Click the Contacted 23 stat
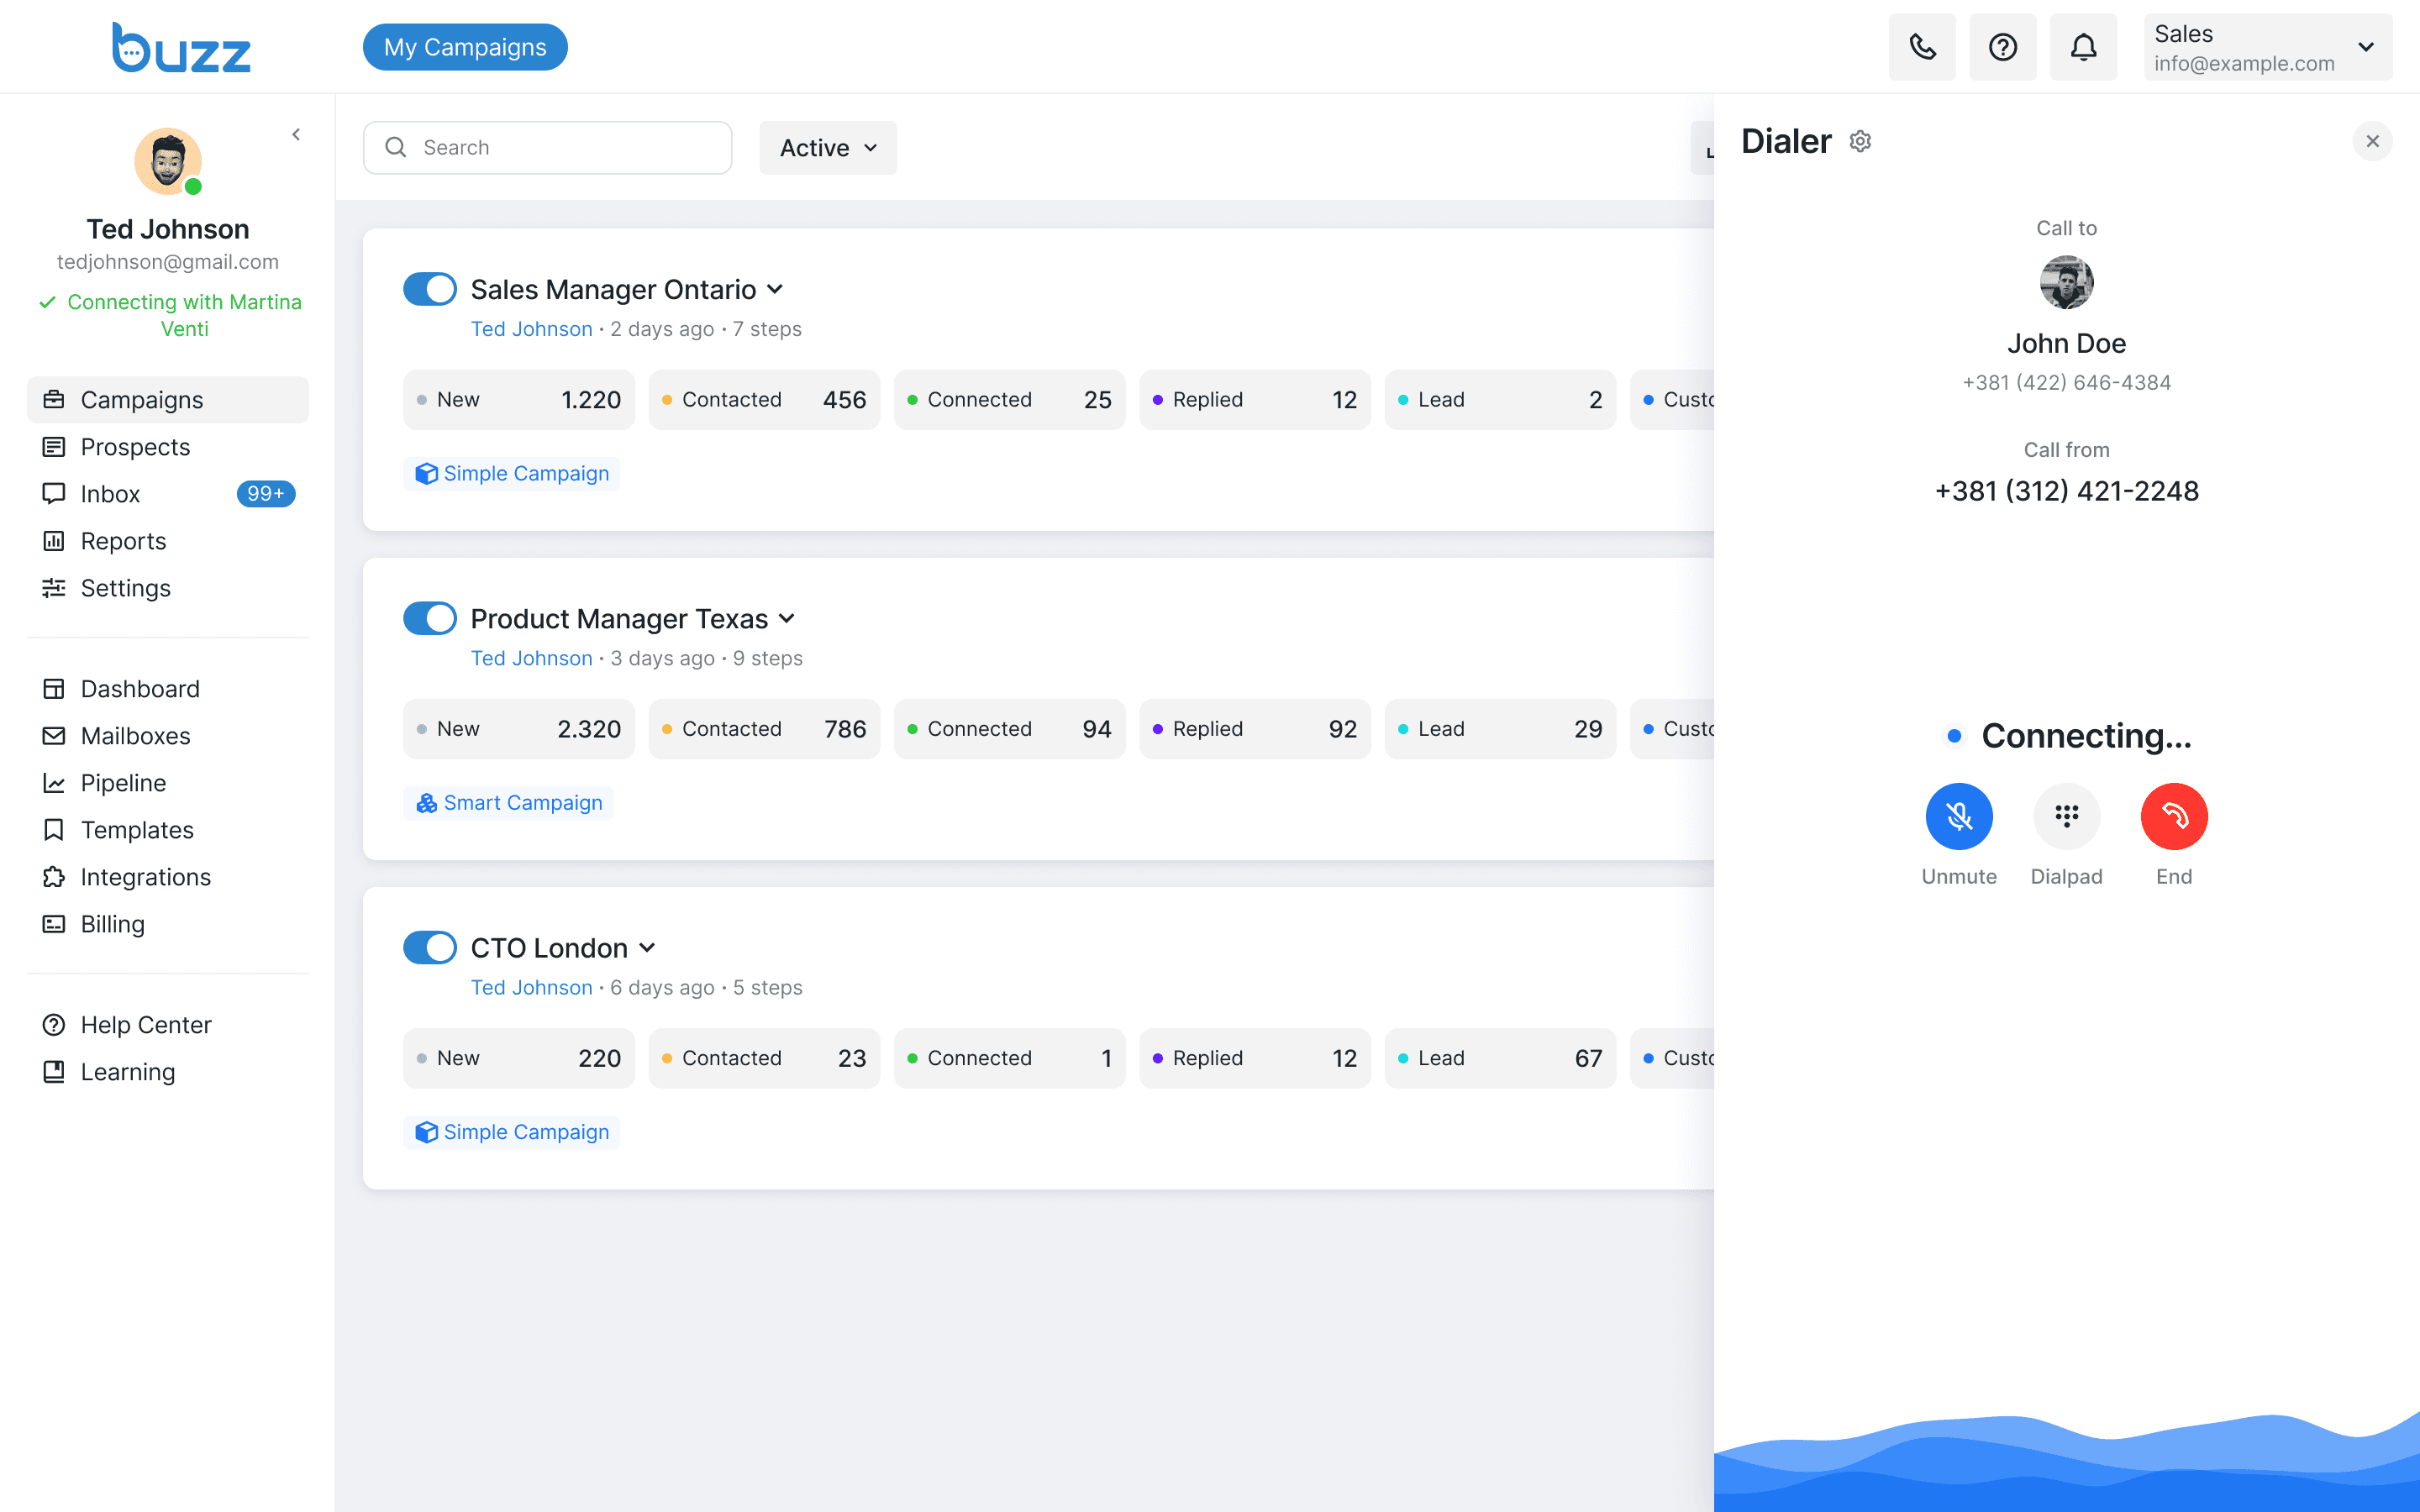Image resolution: width=2420 pixels, height=1512 pixels. pos(764,1058)
